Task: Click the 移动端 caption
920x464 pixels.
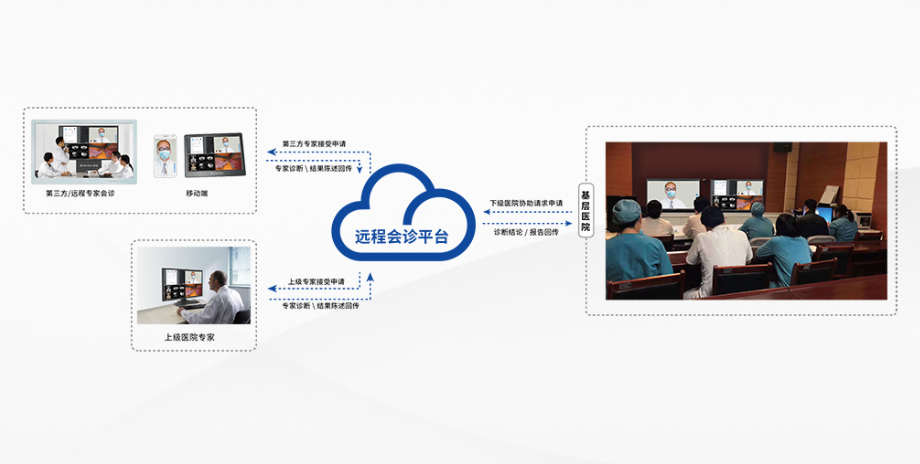Action: click(x=197, y=193)
